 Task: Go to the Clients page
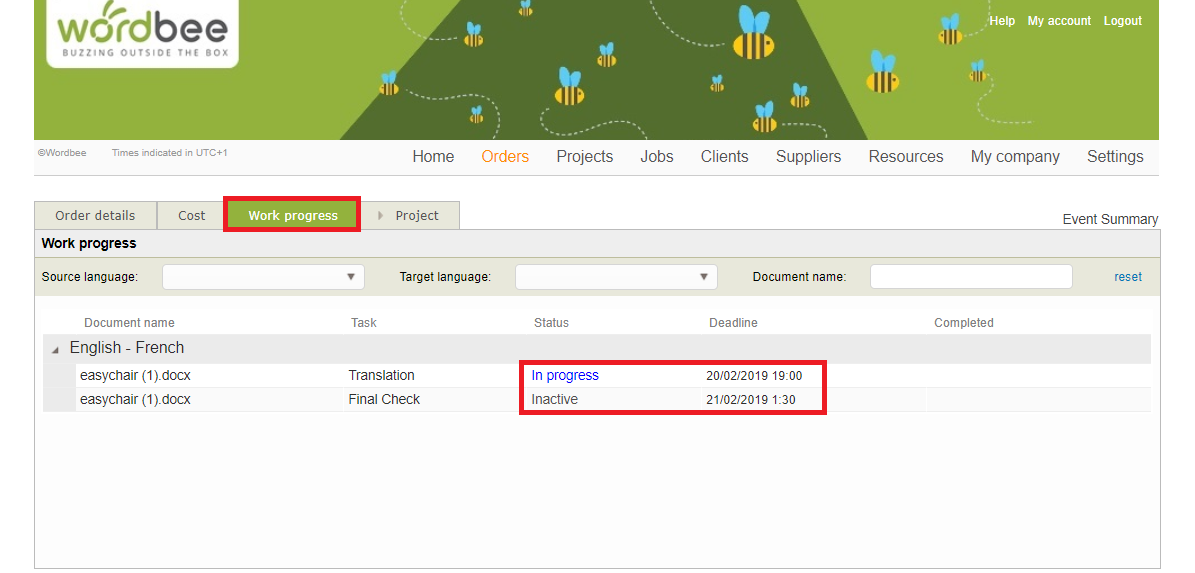point(724,157)
